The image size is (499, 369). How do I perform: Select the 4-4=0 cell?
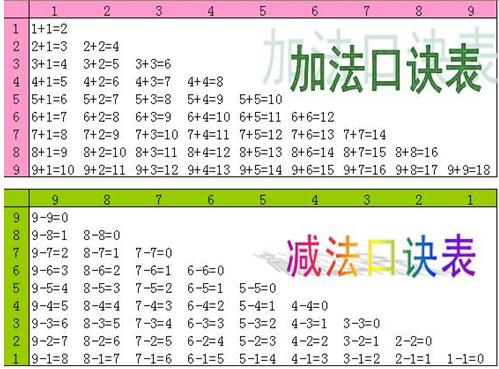(310, 306)
